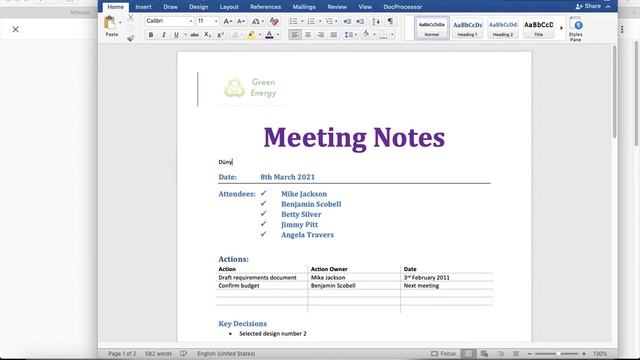640x360 pixels.
Task: Expand the styles gallery arrow
Action: coord(561,28)
